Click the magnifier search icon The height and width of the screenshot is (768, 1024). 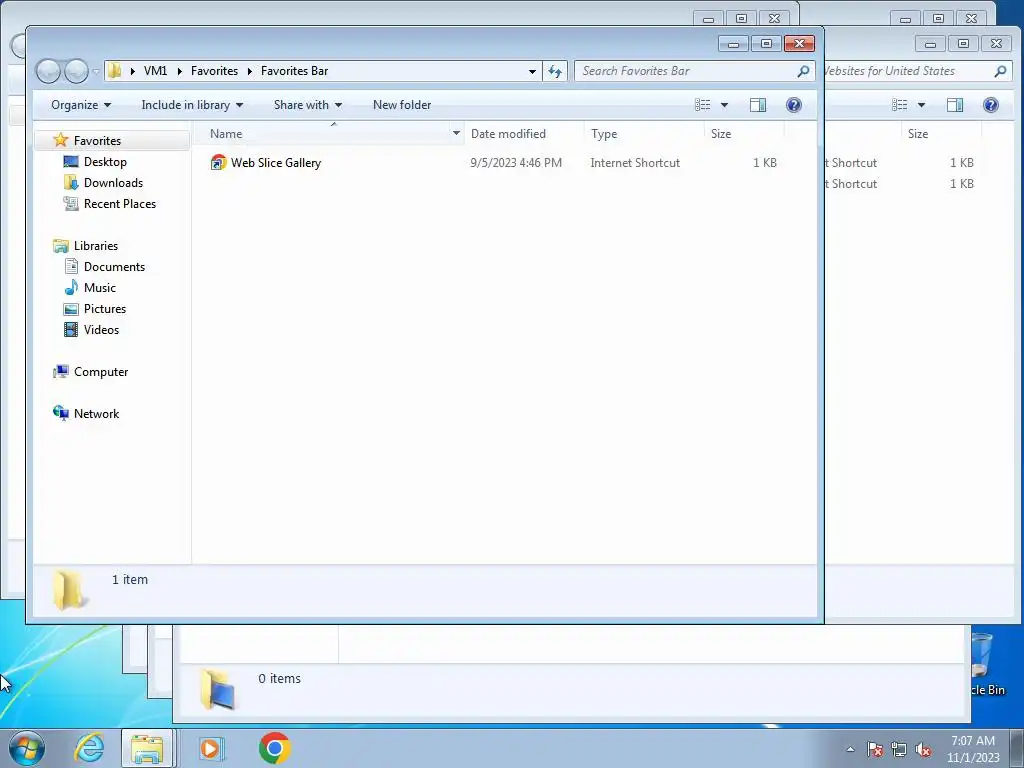(x=803, y=71)
